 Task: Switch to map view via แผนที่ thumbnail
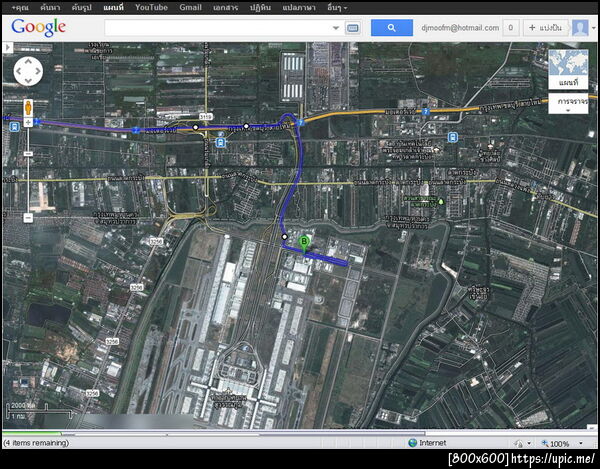tap(568, 69)
